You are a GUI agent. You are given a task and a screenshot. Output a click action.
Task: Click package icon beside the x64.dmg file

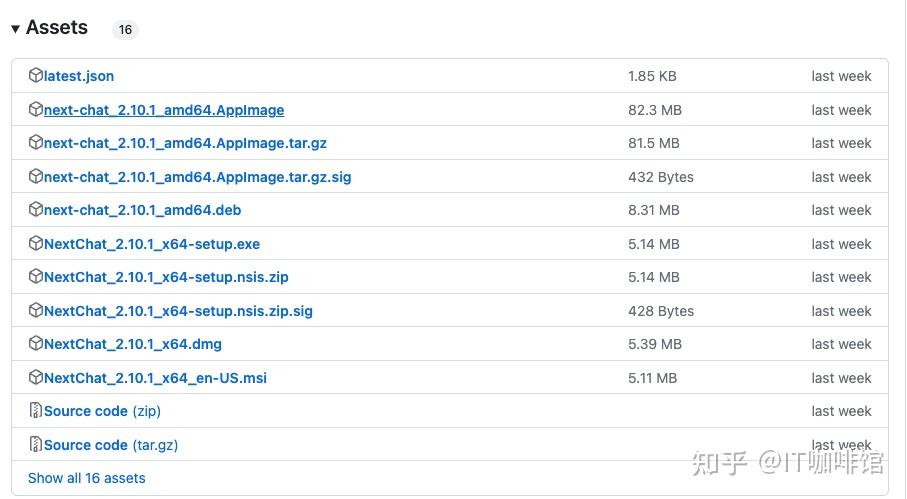pos(36,344)
